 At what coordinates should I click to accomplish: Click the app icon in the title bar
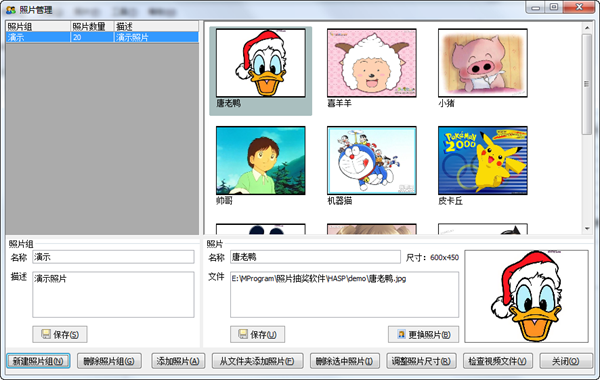[11, 10]
